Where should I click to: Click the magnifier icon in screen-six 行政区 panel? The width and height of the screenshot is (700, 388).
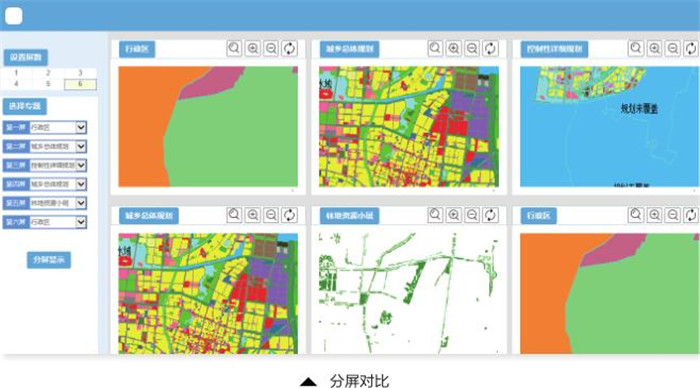point(636,215)
